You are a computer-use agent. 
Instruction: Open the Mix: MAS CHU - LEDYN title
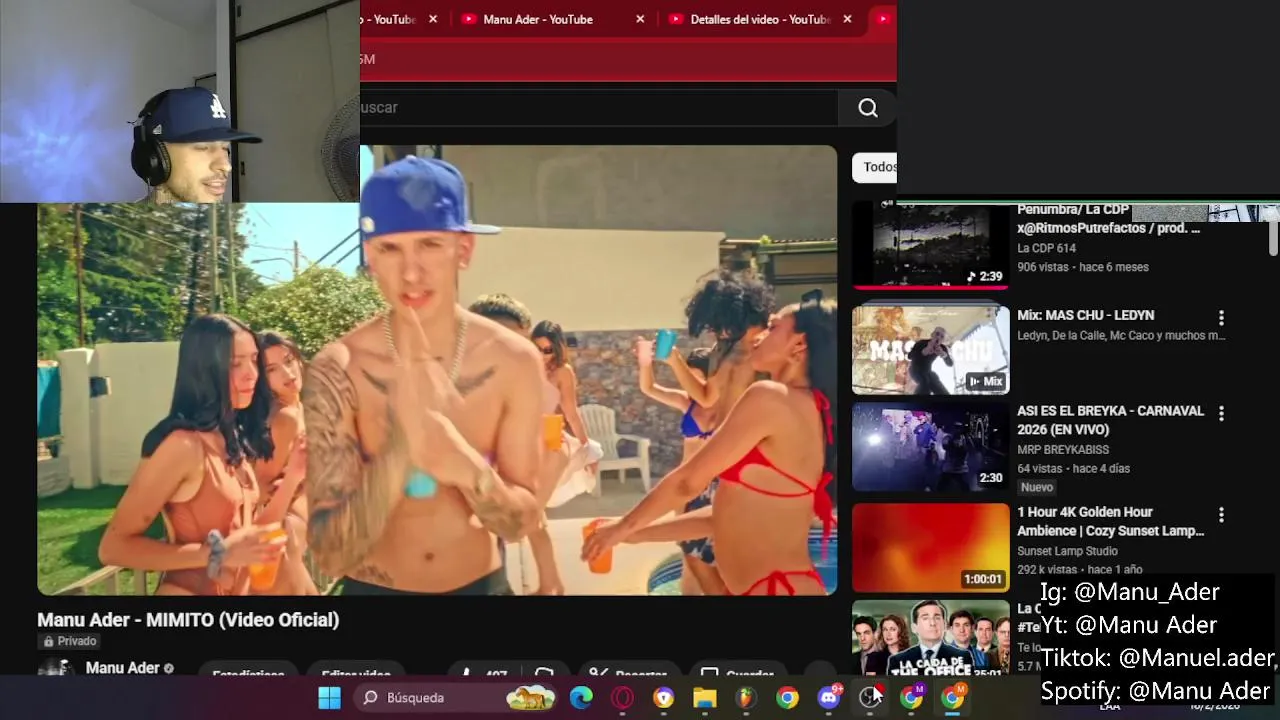click(x=1085, y=315)
